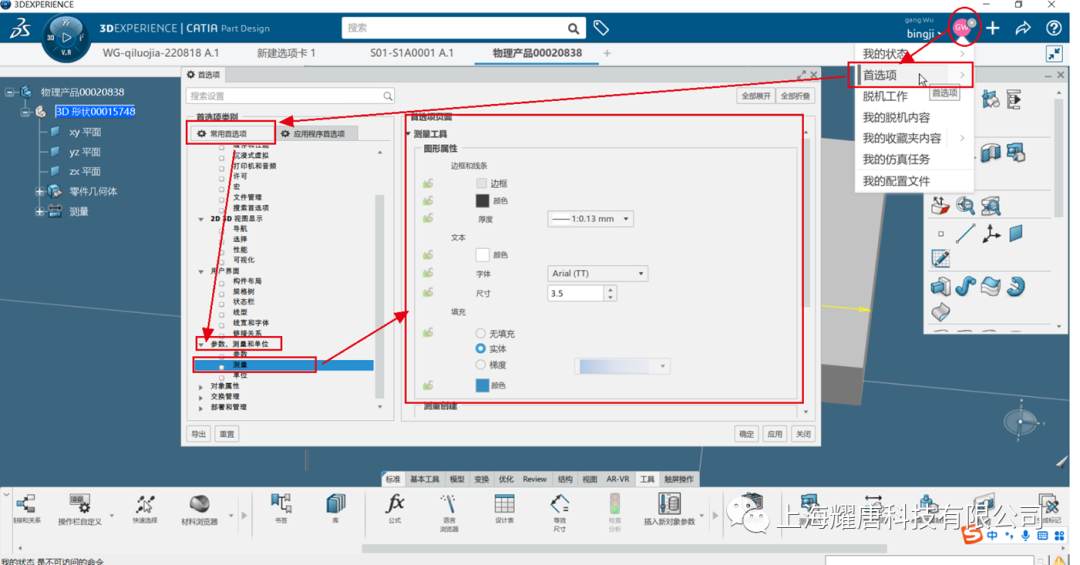Click the share arrow icon in the top bar
Viewport: 1080px width, 565px height.
point(1023,28)
